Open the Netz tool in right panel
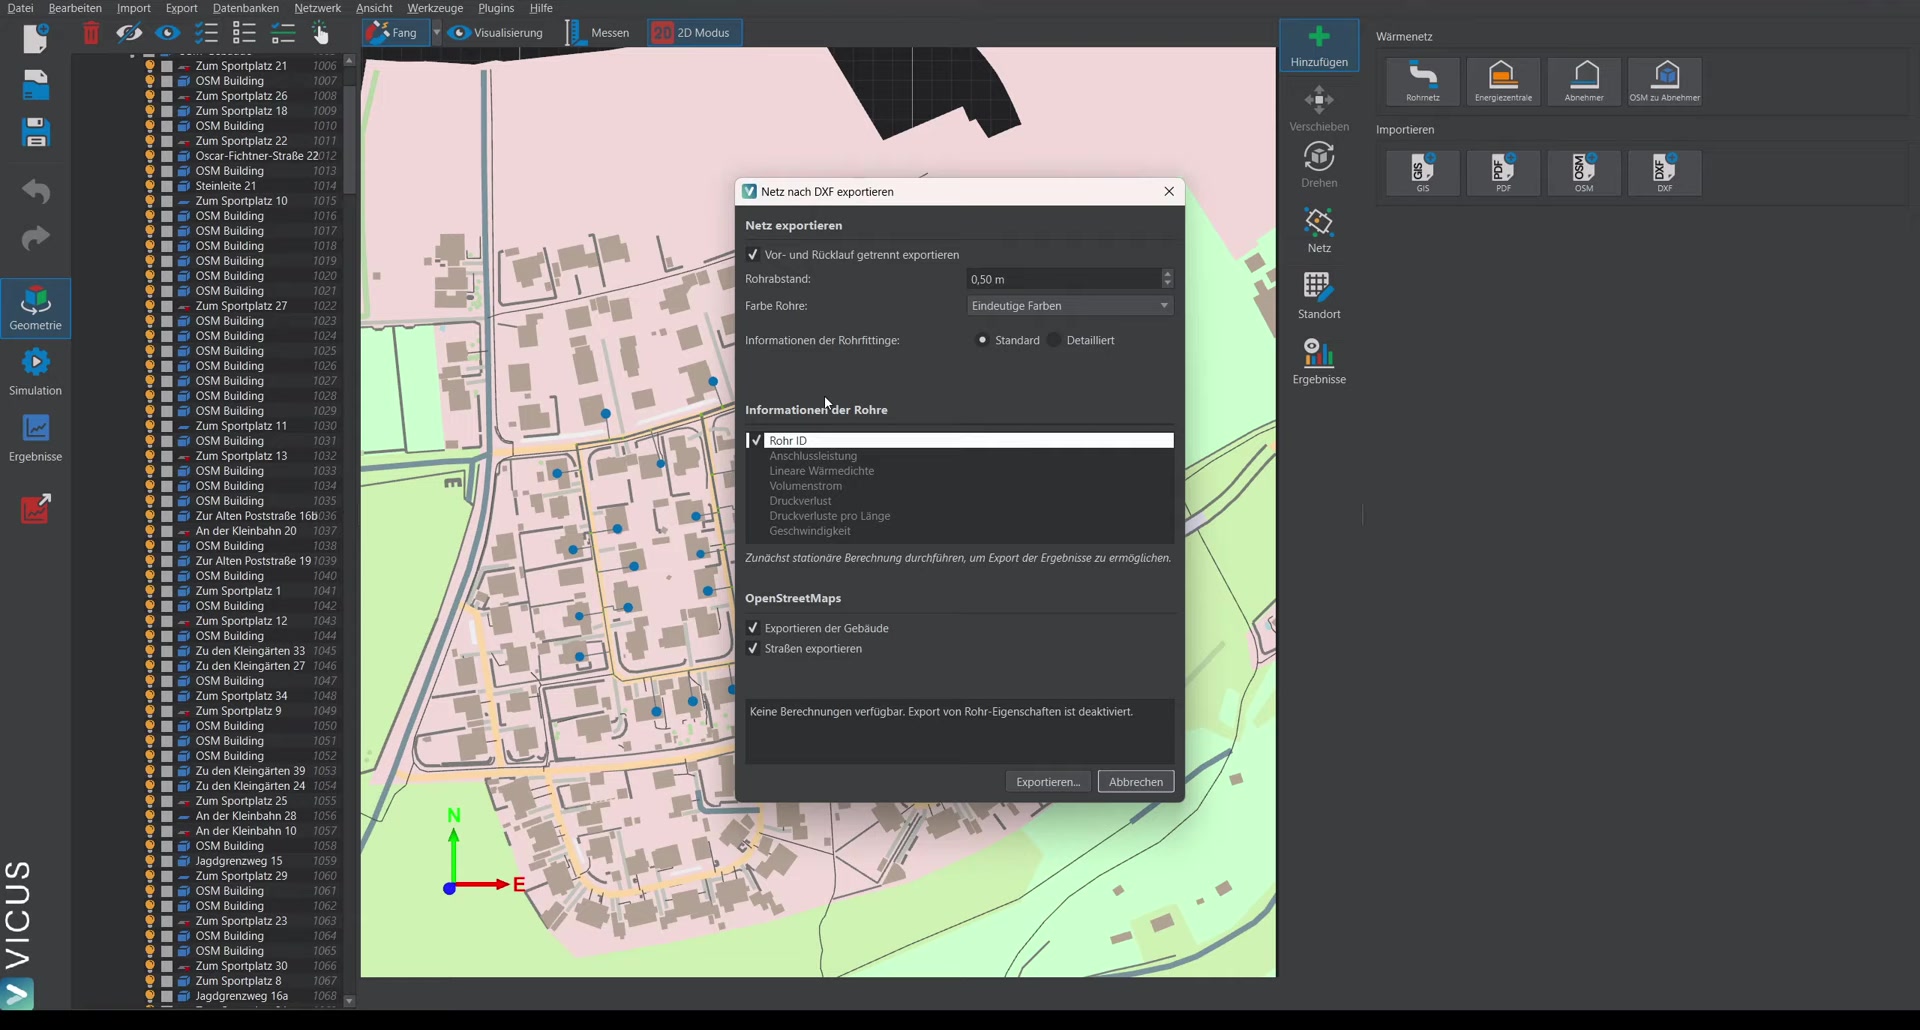Screen dimensions: 1920x1030 pos(1319,231)
